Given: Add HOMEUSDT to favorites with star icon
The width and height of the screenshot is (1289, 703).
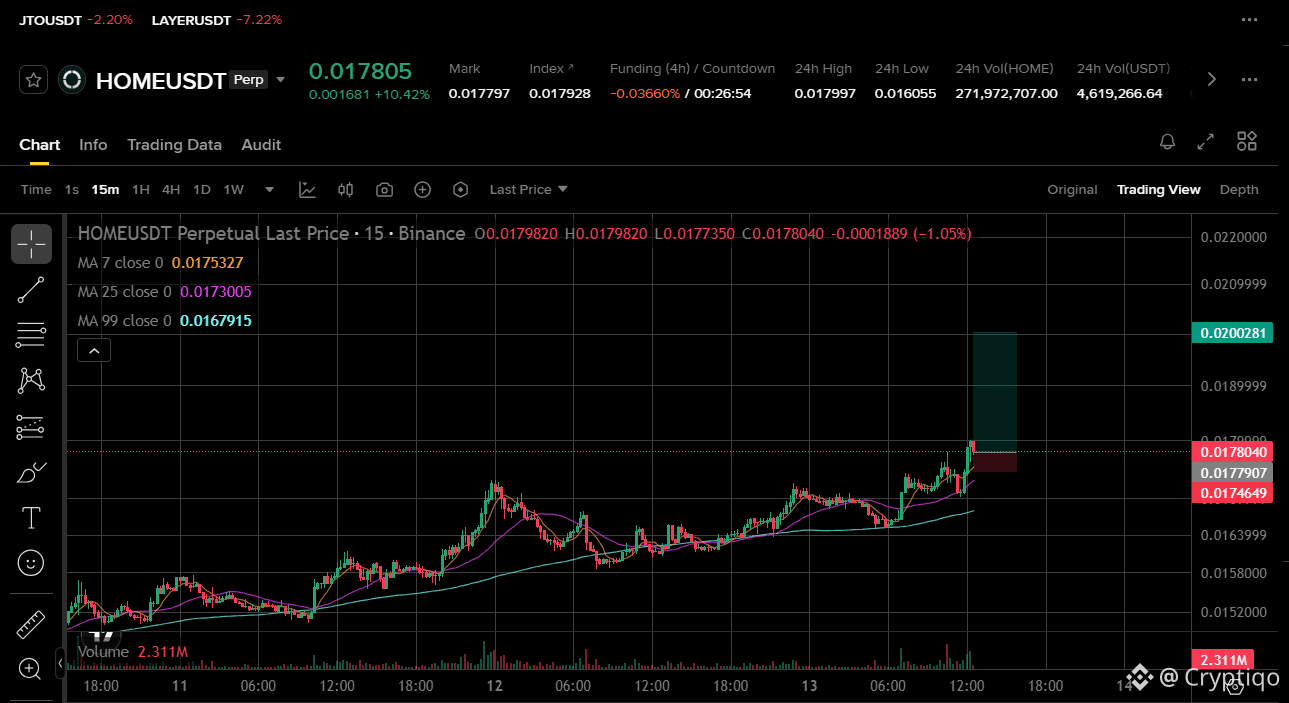Looking at the screenshot, I should click(34, 80).
